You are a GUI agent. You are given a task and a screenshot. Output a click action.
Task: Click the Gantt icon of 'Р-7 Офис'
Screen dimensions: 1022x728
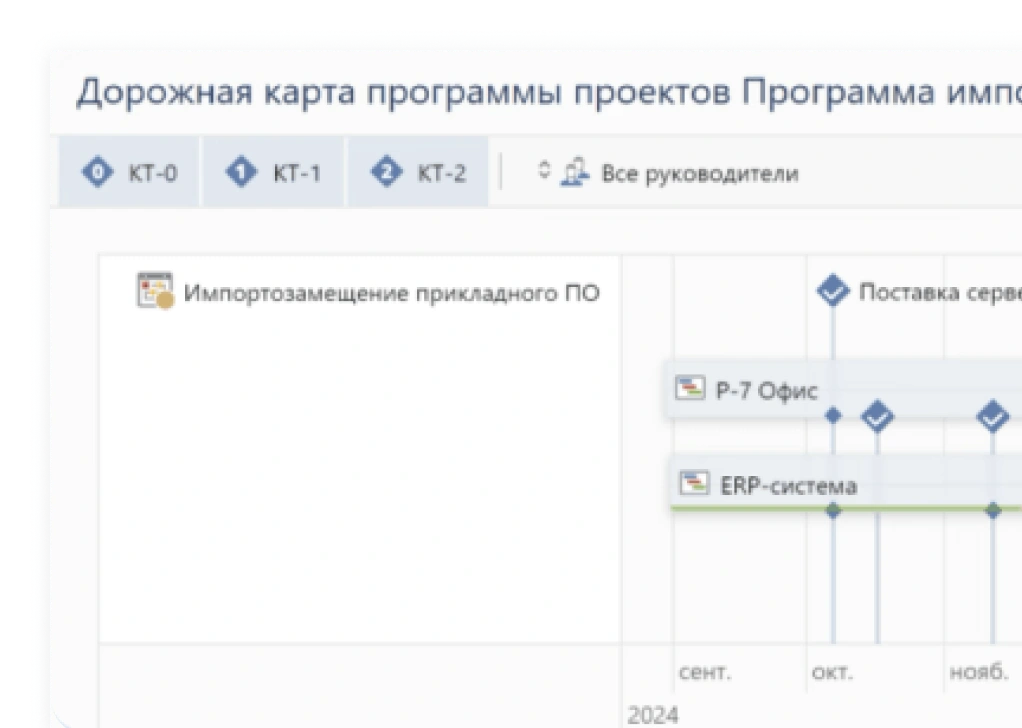pos(690,388)
